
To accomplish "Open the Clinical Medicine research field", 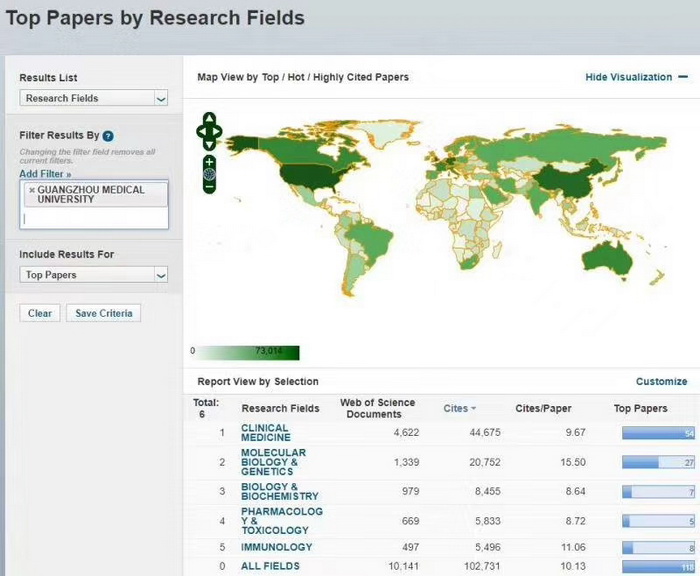I will (266, 432).
